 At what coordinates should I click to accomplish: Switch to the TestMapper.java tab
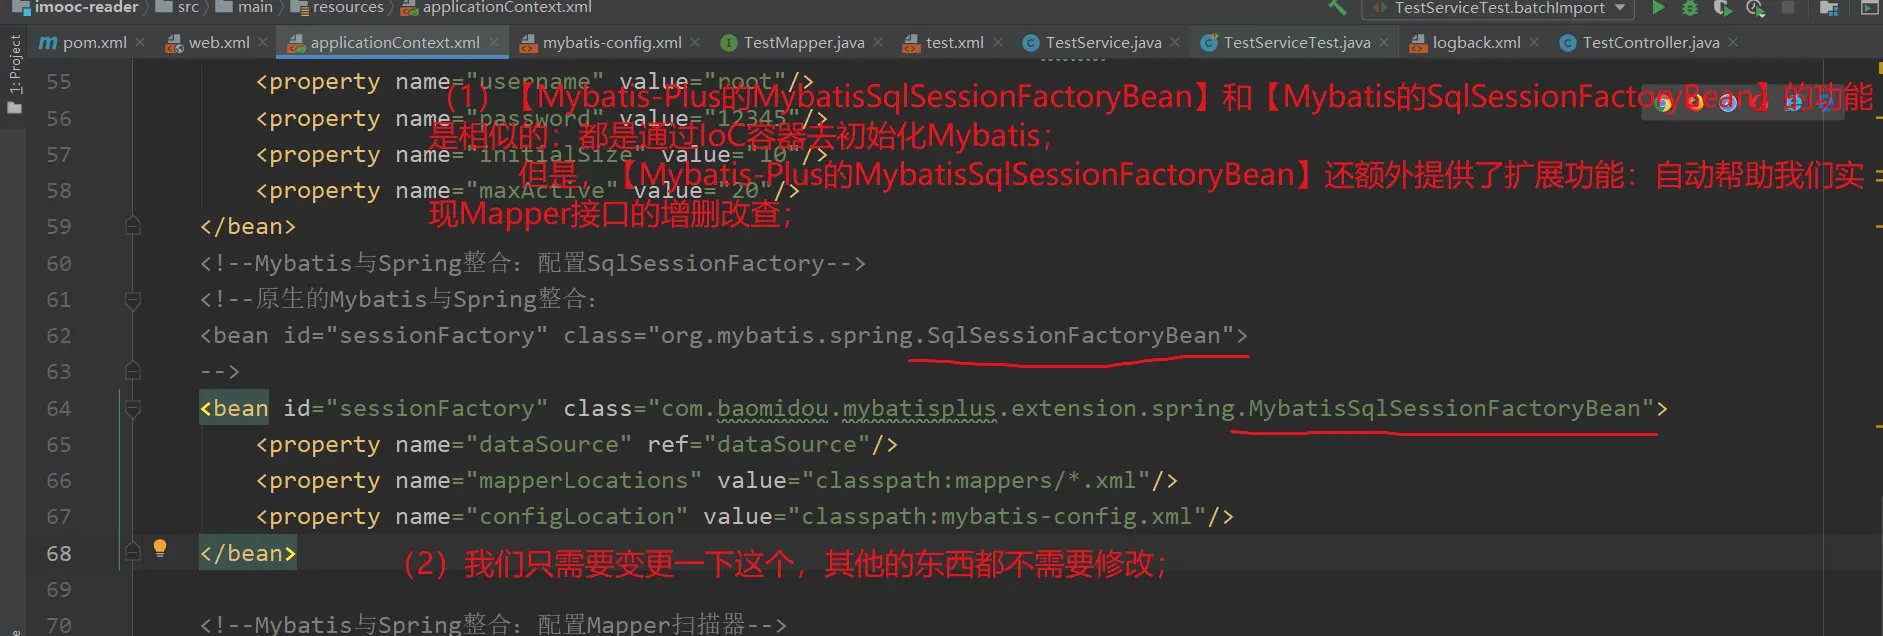click(803, 42)
